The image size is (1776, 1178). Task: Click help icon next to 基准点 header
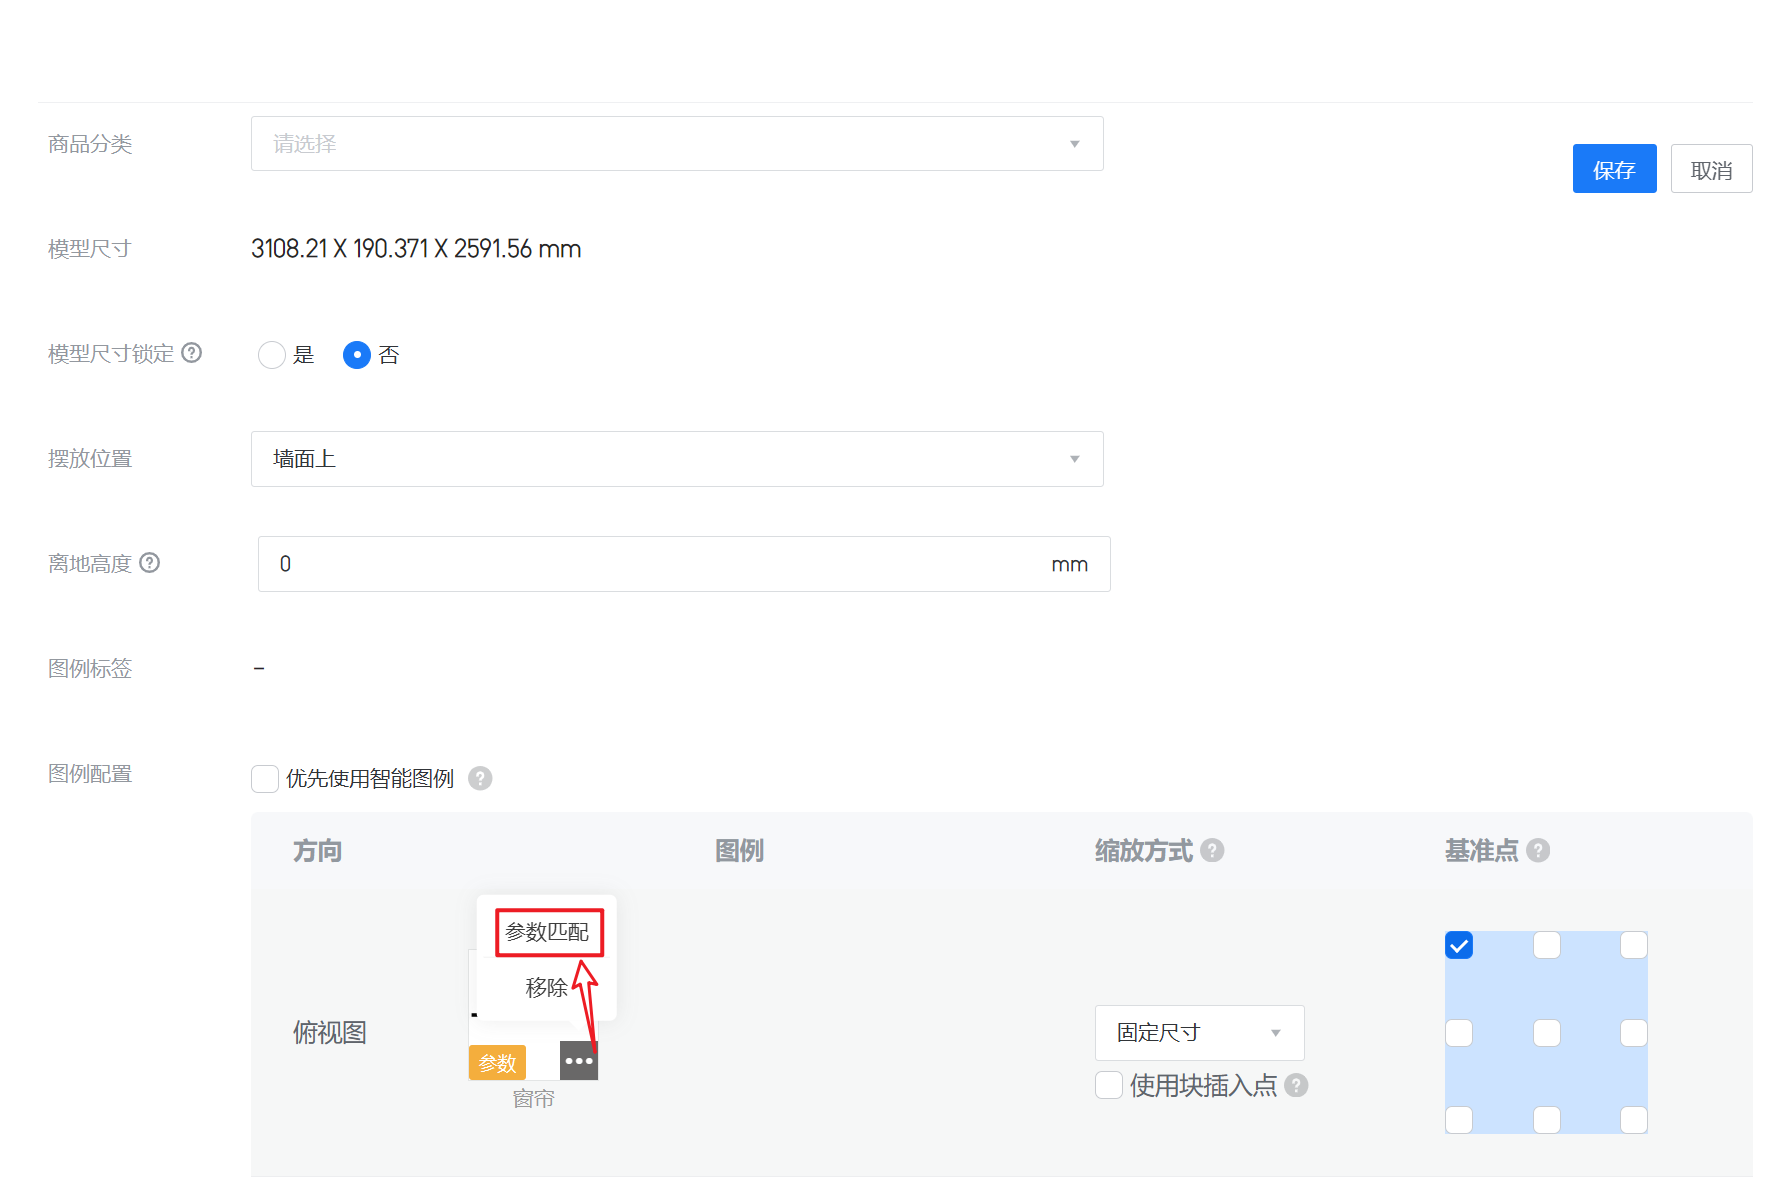[x=1538, y=850]
